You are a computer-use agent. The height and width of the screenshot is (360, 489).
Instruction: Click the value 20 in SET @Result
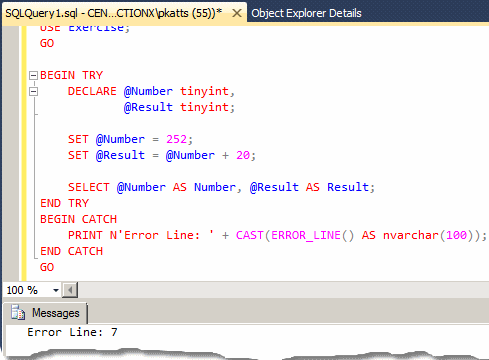click(243, 155)
